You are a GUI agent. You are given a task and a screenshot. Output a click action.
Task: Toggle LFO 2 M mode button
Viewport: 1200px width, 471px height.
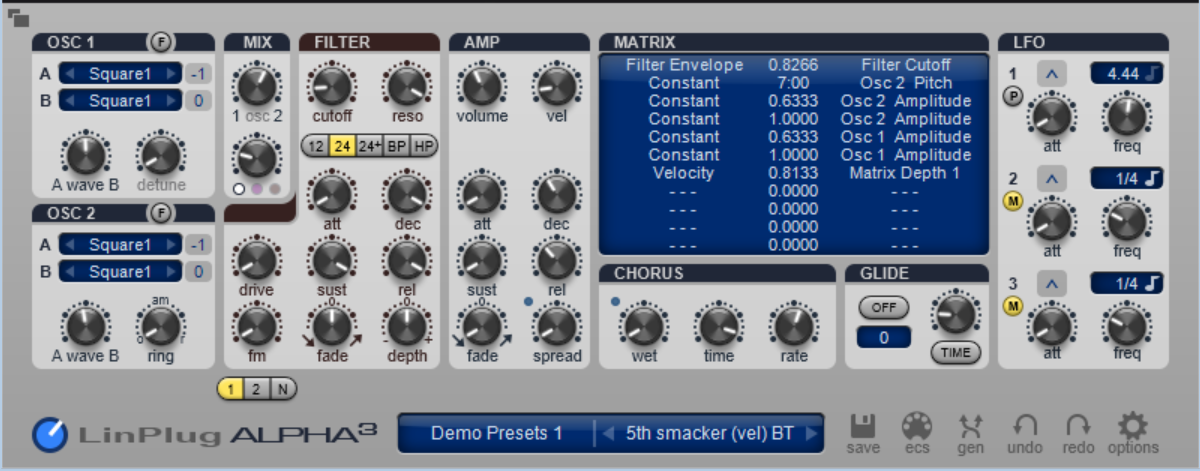tap(1012, 201)
